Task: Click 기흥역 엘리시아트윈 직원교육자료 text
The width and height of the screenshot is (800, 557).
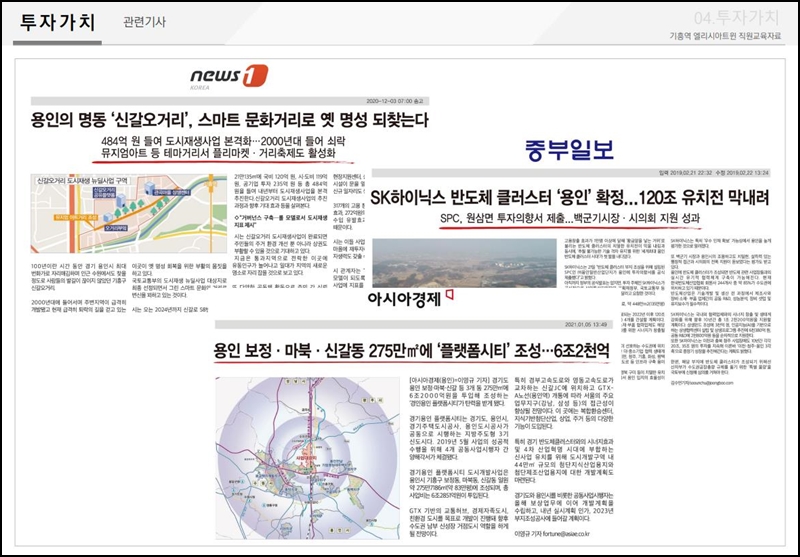Action: [x=725, y=36]
